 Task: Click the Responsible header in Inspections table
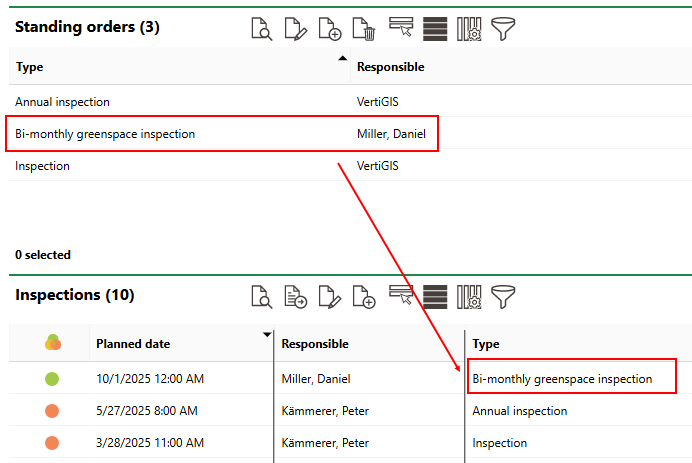(x=315, y=344)
